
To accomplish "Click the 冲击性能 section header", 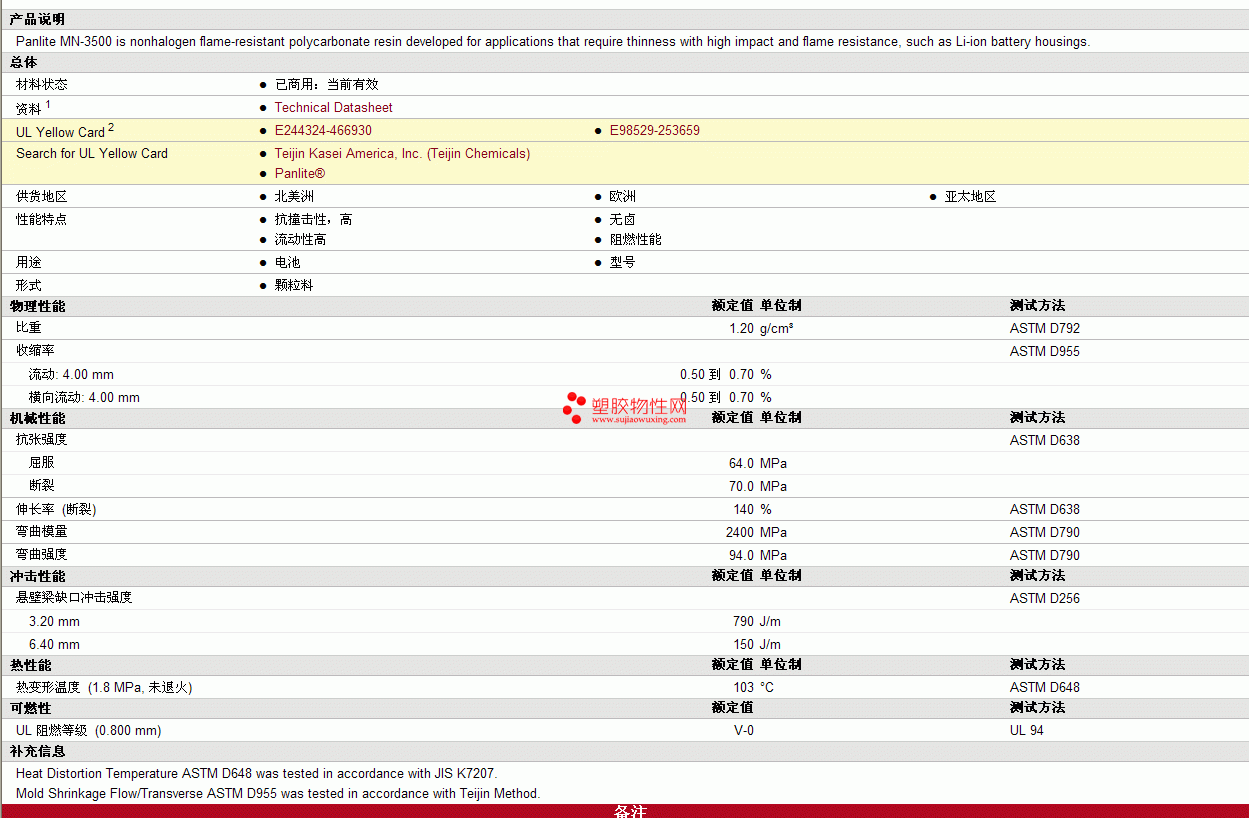I will (37, 576).
